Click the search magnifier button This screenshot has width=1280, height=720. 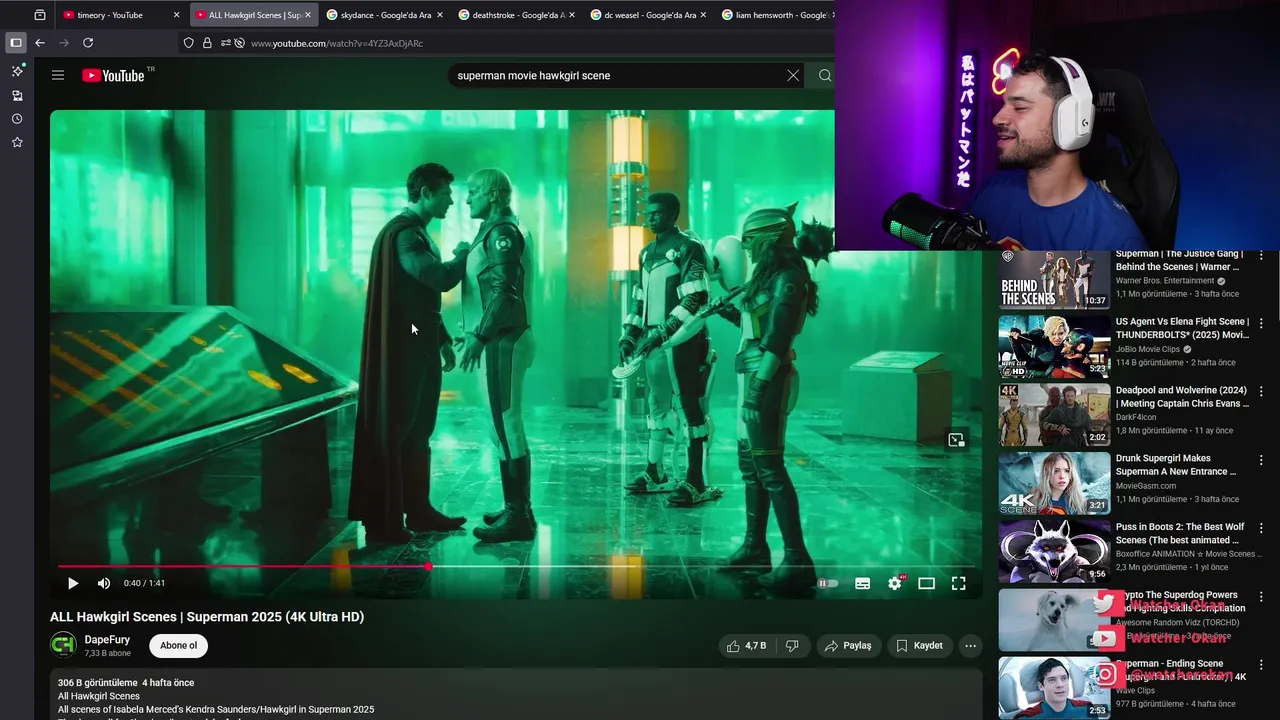coord(825,75)
